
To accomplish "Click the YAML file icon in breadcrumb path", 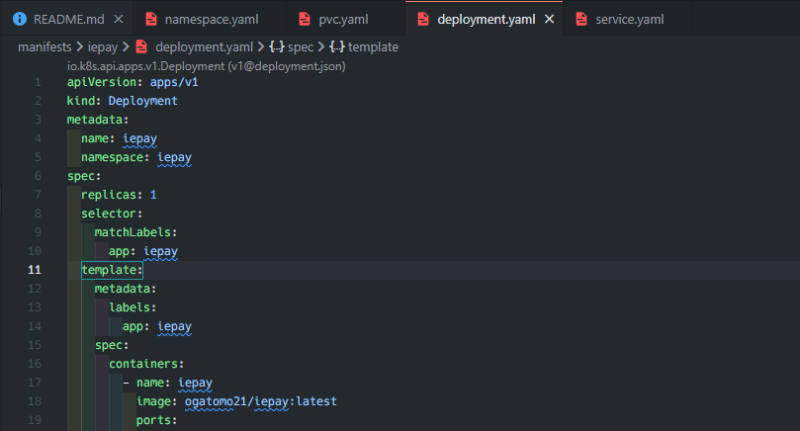I will [142, 46].
